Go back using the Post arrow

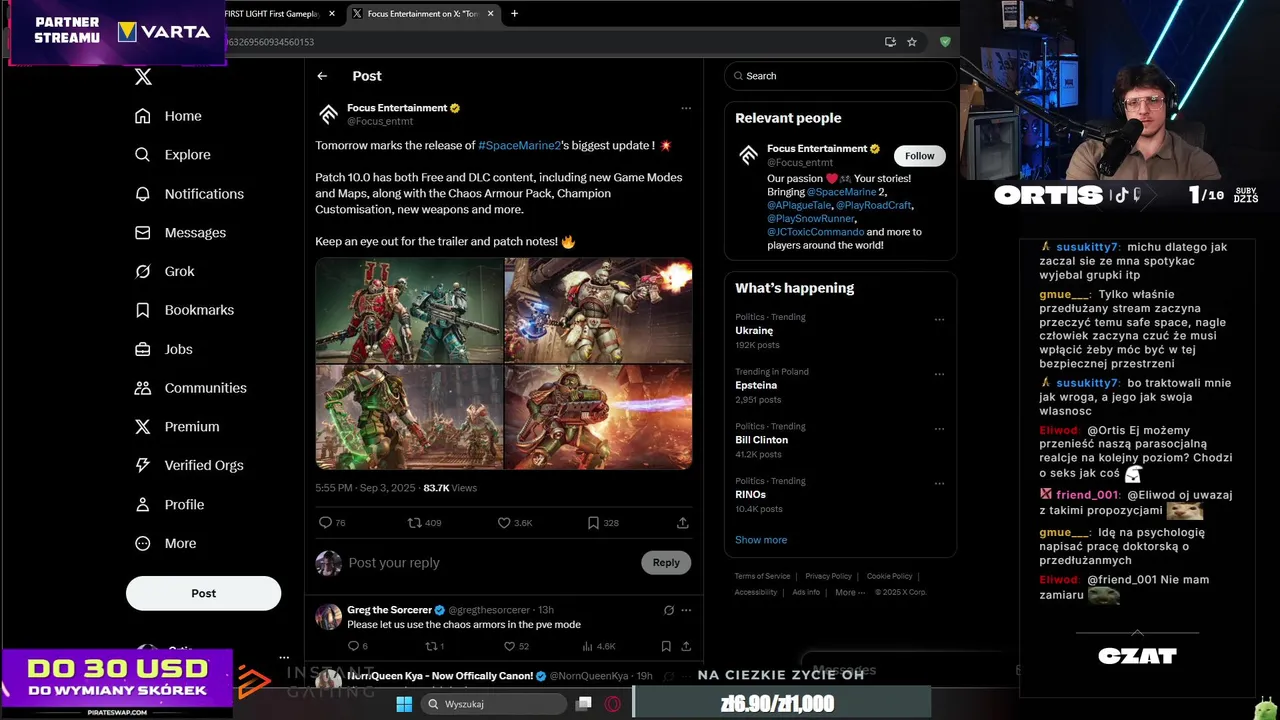pyautogui.click(x=322, y=76)
